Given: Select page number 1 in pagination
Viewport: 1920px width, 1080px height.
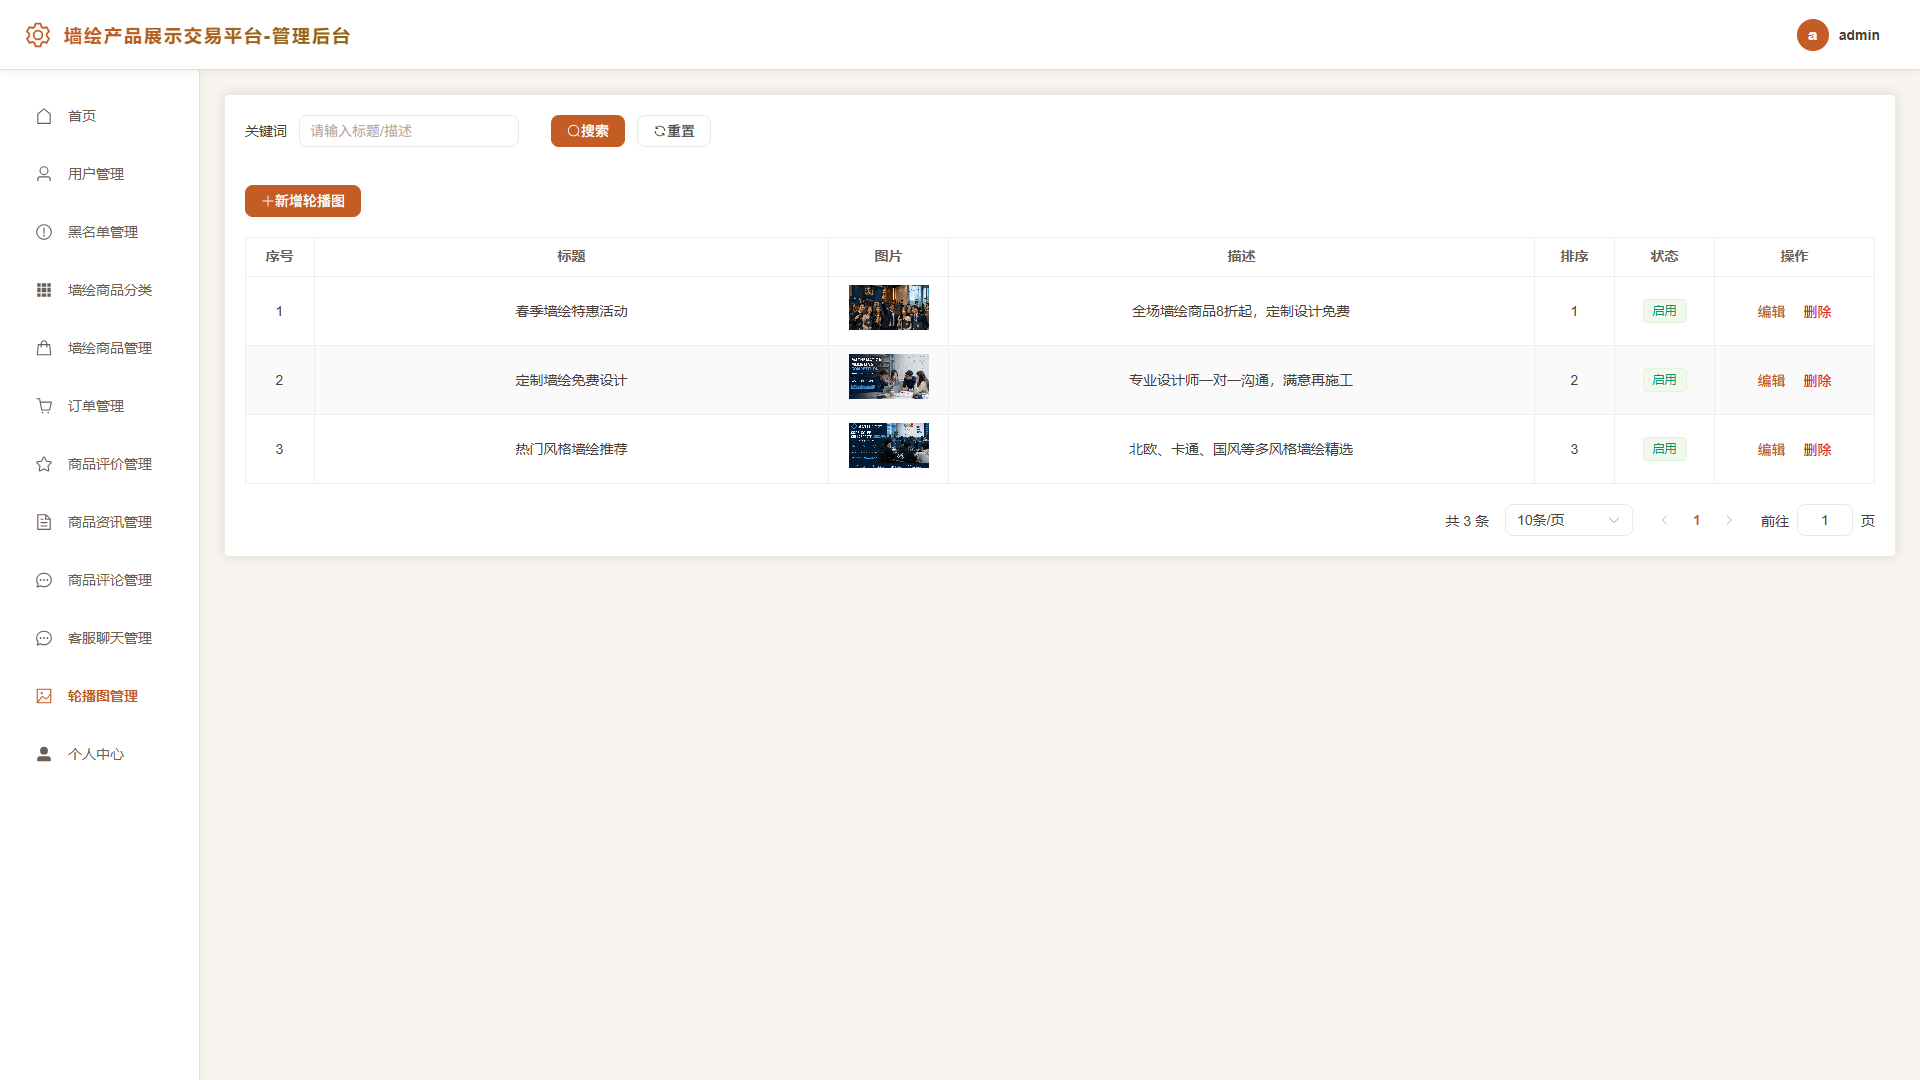Looking at the screenshot, I should point(1697,520).
